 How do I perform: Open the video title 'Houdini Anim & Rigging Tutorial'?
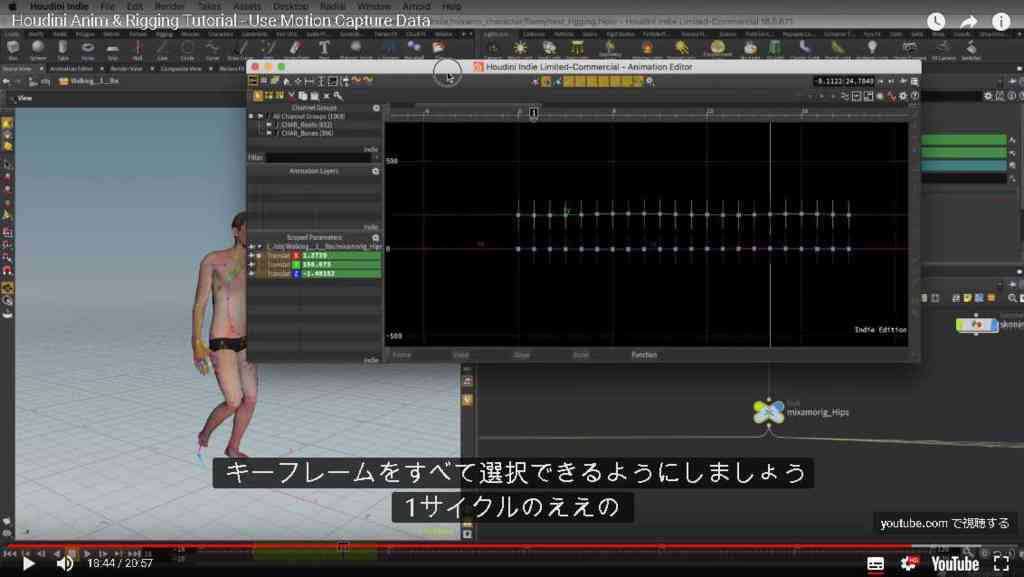[x=221, y=21]
